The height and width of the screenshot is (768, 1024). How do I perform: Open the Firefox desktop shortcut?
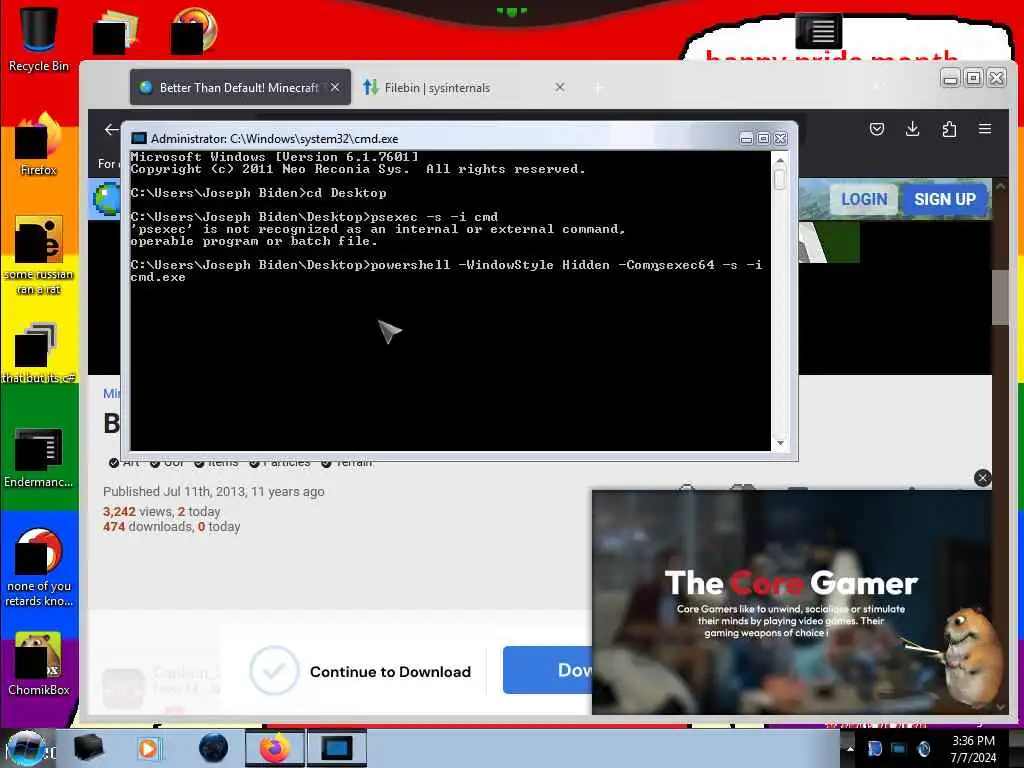pyautogui.click(x=39, y=144)
